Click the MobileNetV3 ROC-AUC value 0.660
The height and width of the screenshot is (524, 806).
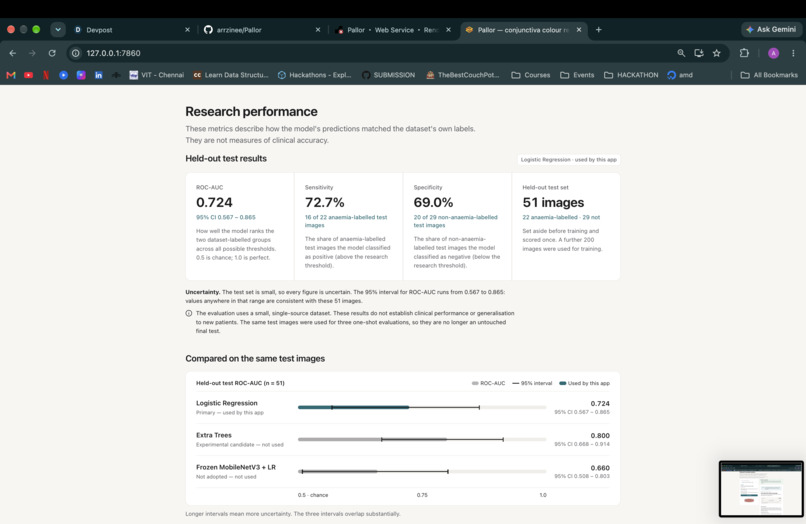(x=600, y=468)
